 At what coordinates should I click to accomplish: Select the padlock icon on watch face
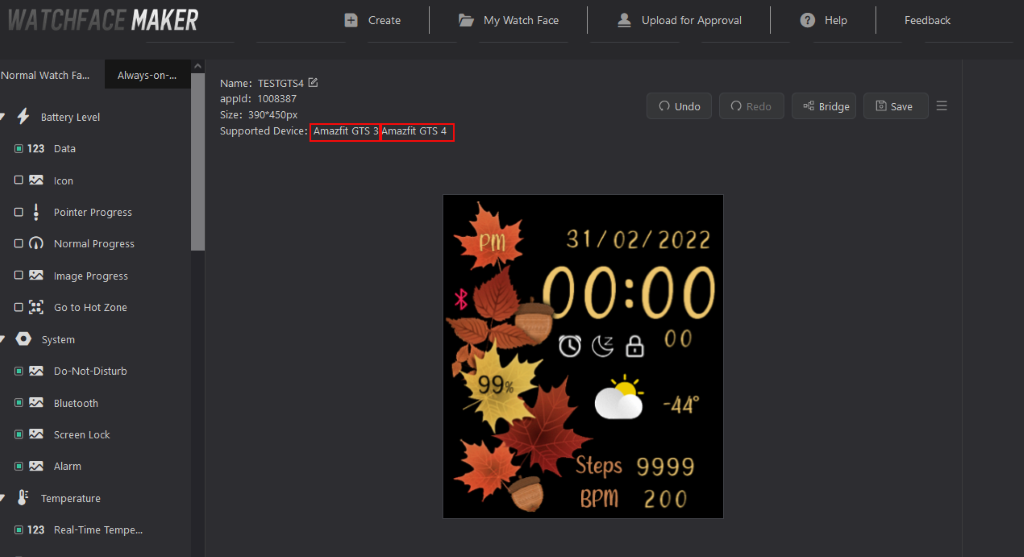(634, 346)
